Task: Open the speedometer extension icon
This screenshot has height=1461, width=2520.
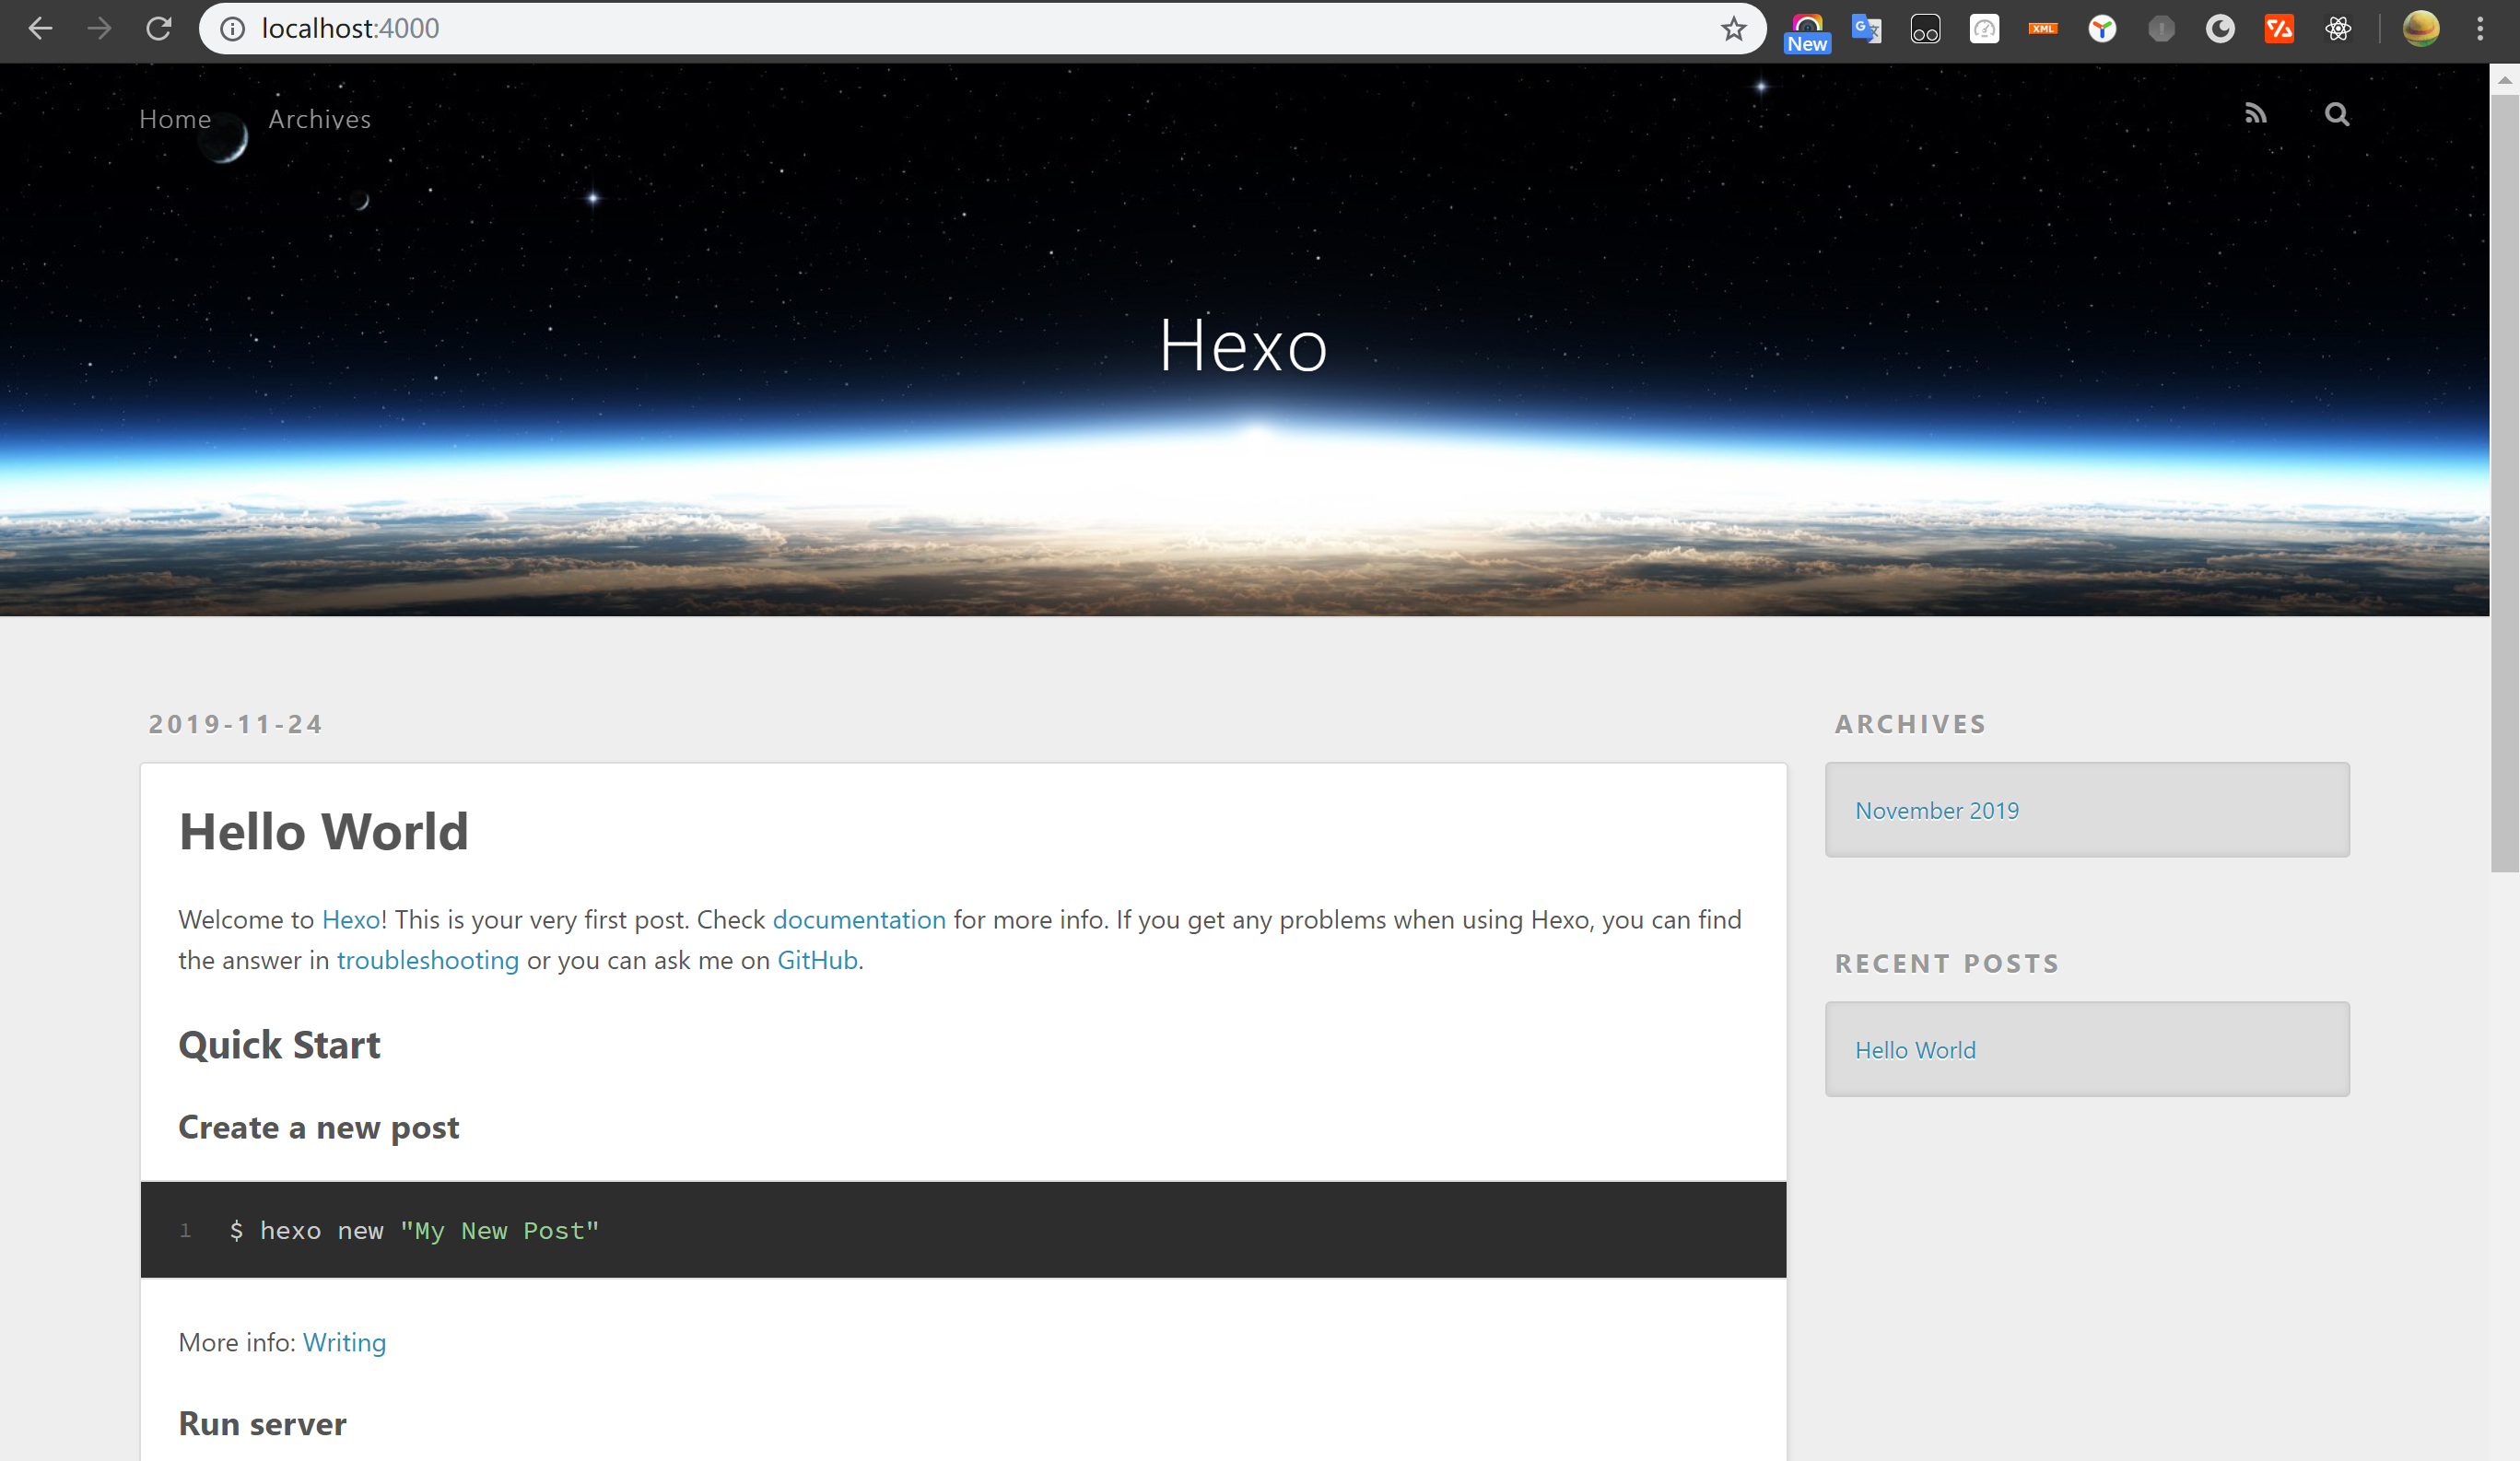Action: pos(1984,29)
